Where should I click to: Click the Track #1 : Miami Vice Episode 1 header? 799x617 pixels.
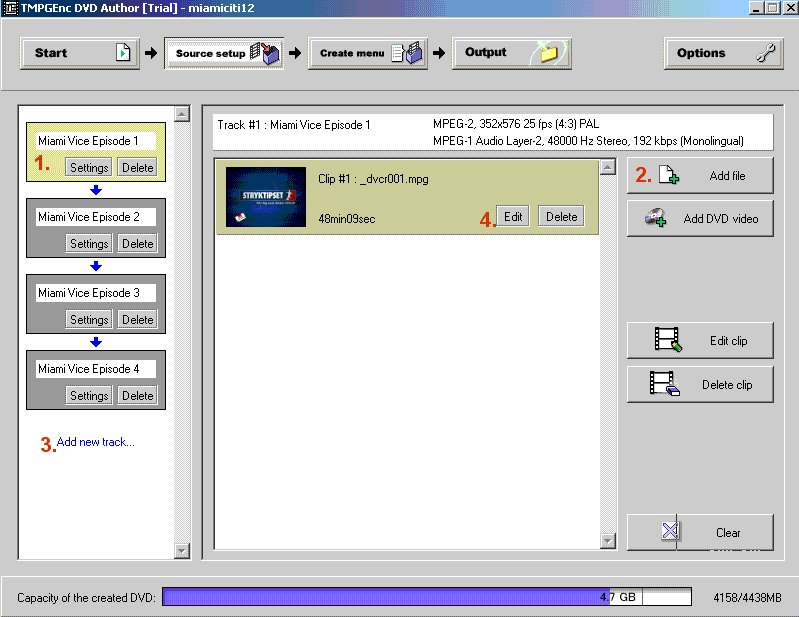pyautogui.click(x=294, y=125)
